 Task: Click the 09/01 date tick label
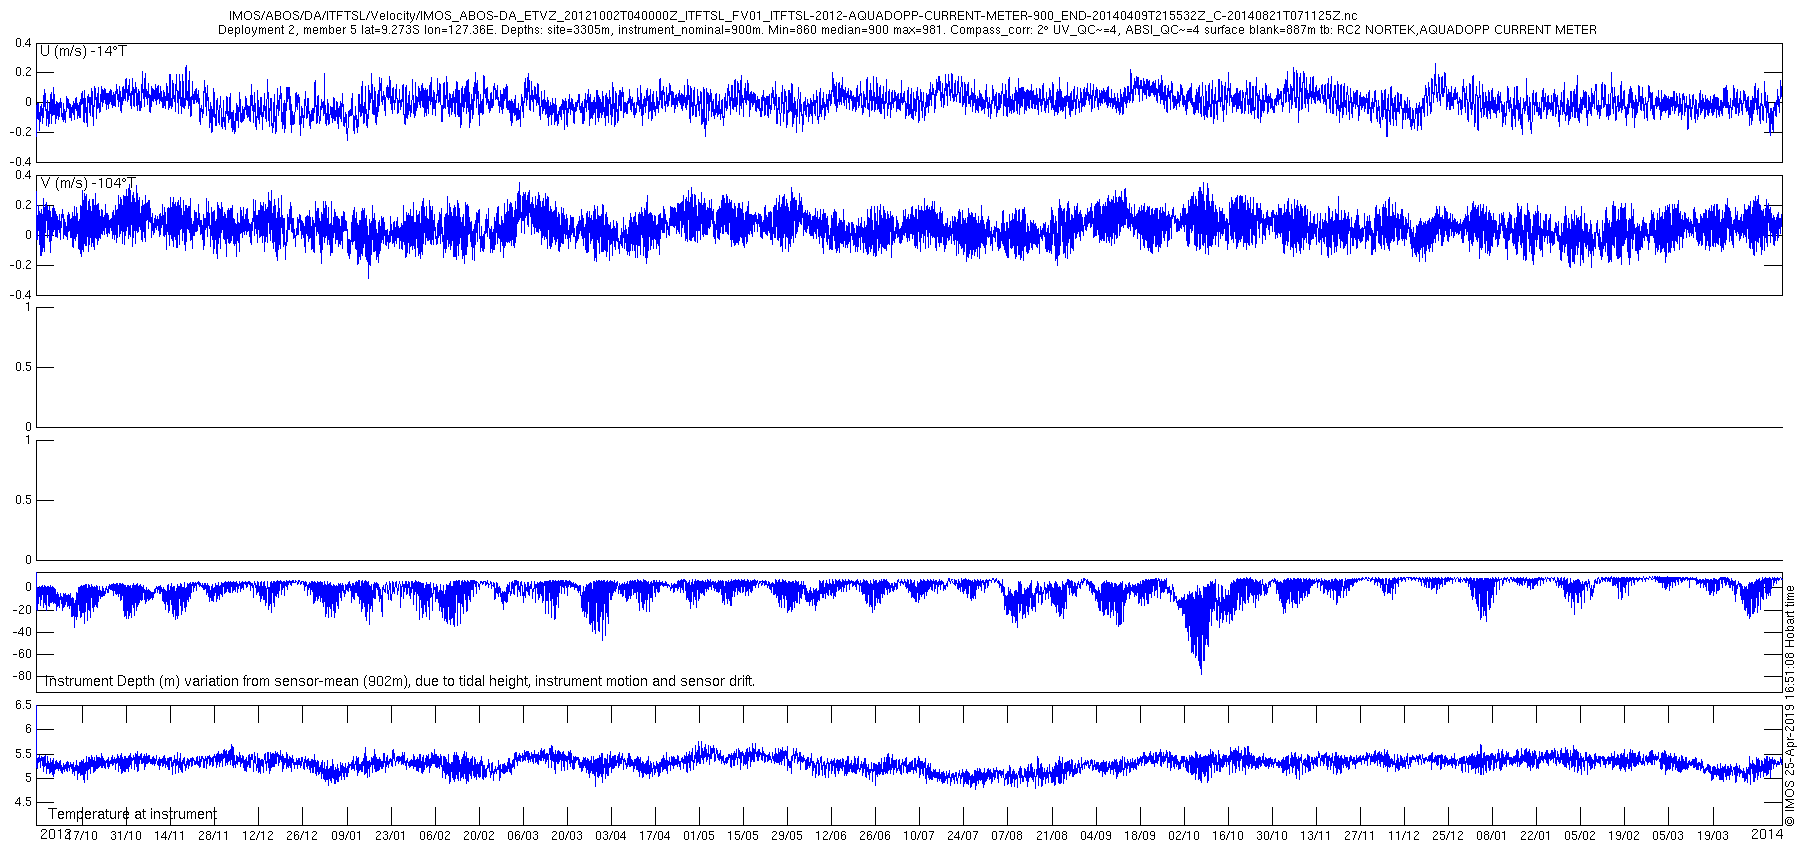(x=346, y=836)
